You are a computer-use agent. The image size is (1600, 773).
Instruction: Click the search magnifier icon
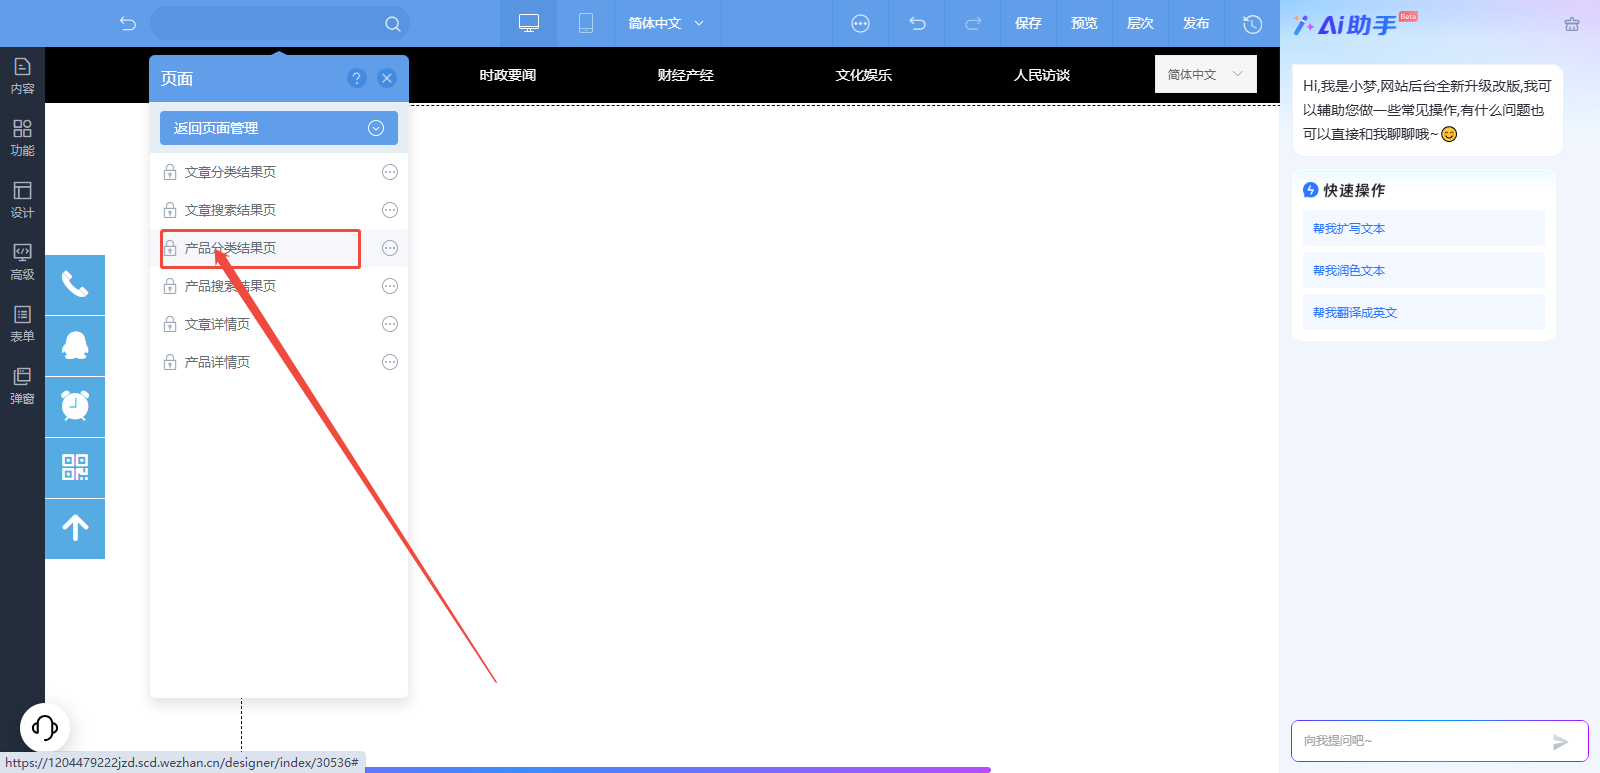coord(392,24)
